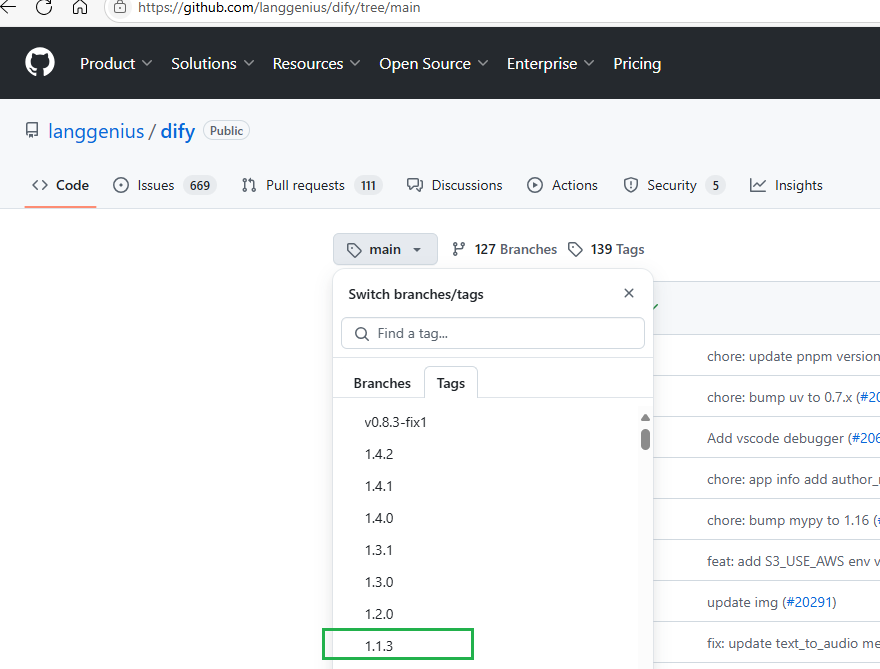Select tag 1.4.2
The height and width of the screenshot is (669, 880).
pyautogui.click(x=379, y=454)
